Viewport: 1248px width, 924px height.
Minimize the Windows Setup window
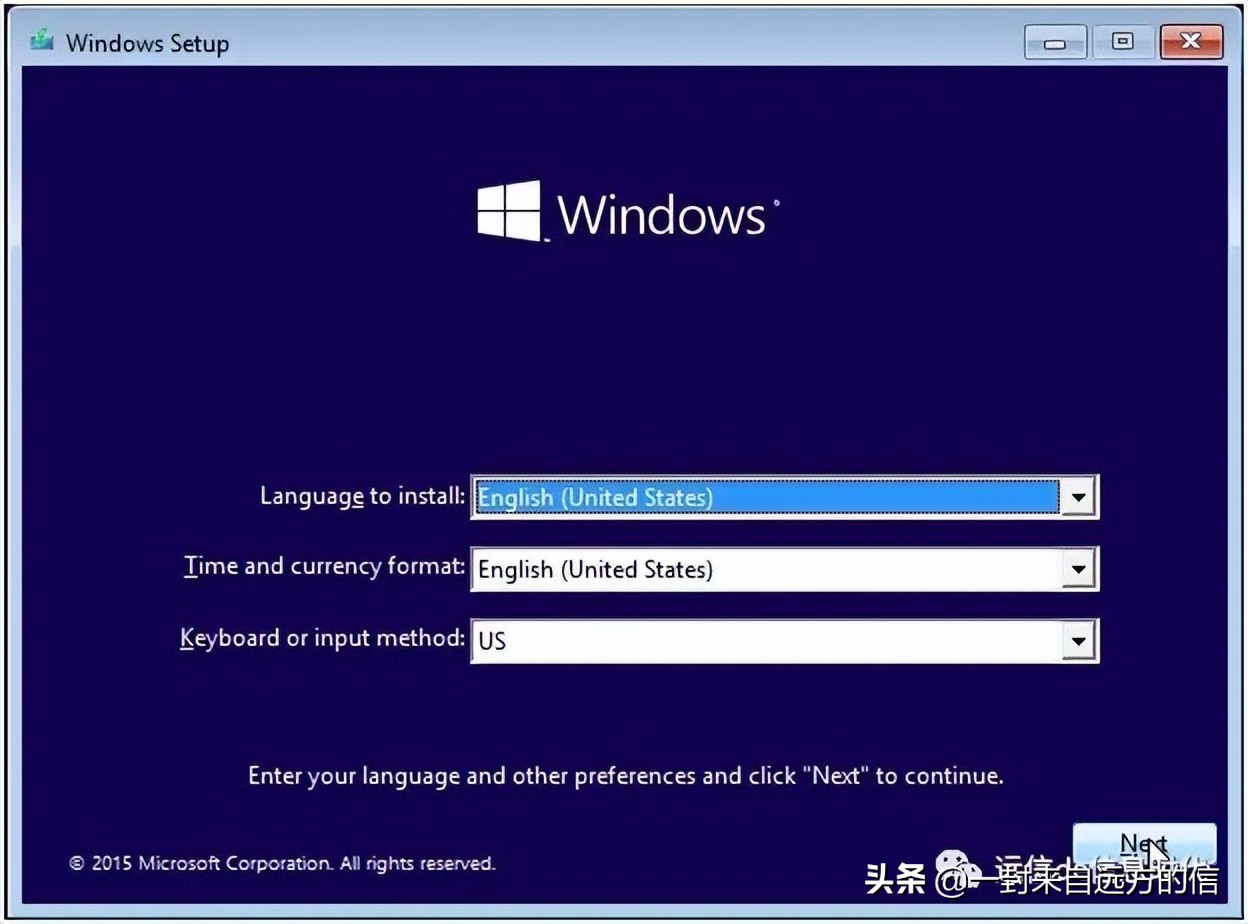[x=1056, y=42]
